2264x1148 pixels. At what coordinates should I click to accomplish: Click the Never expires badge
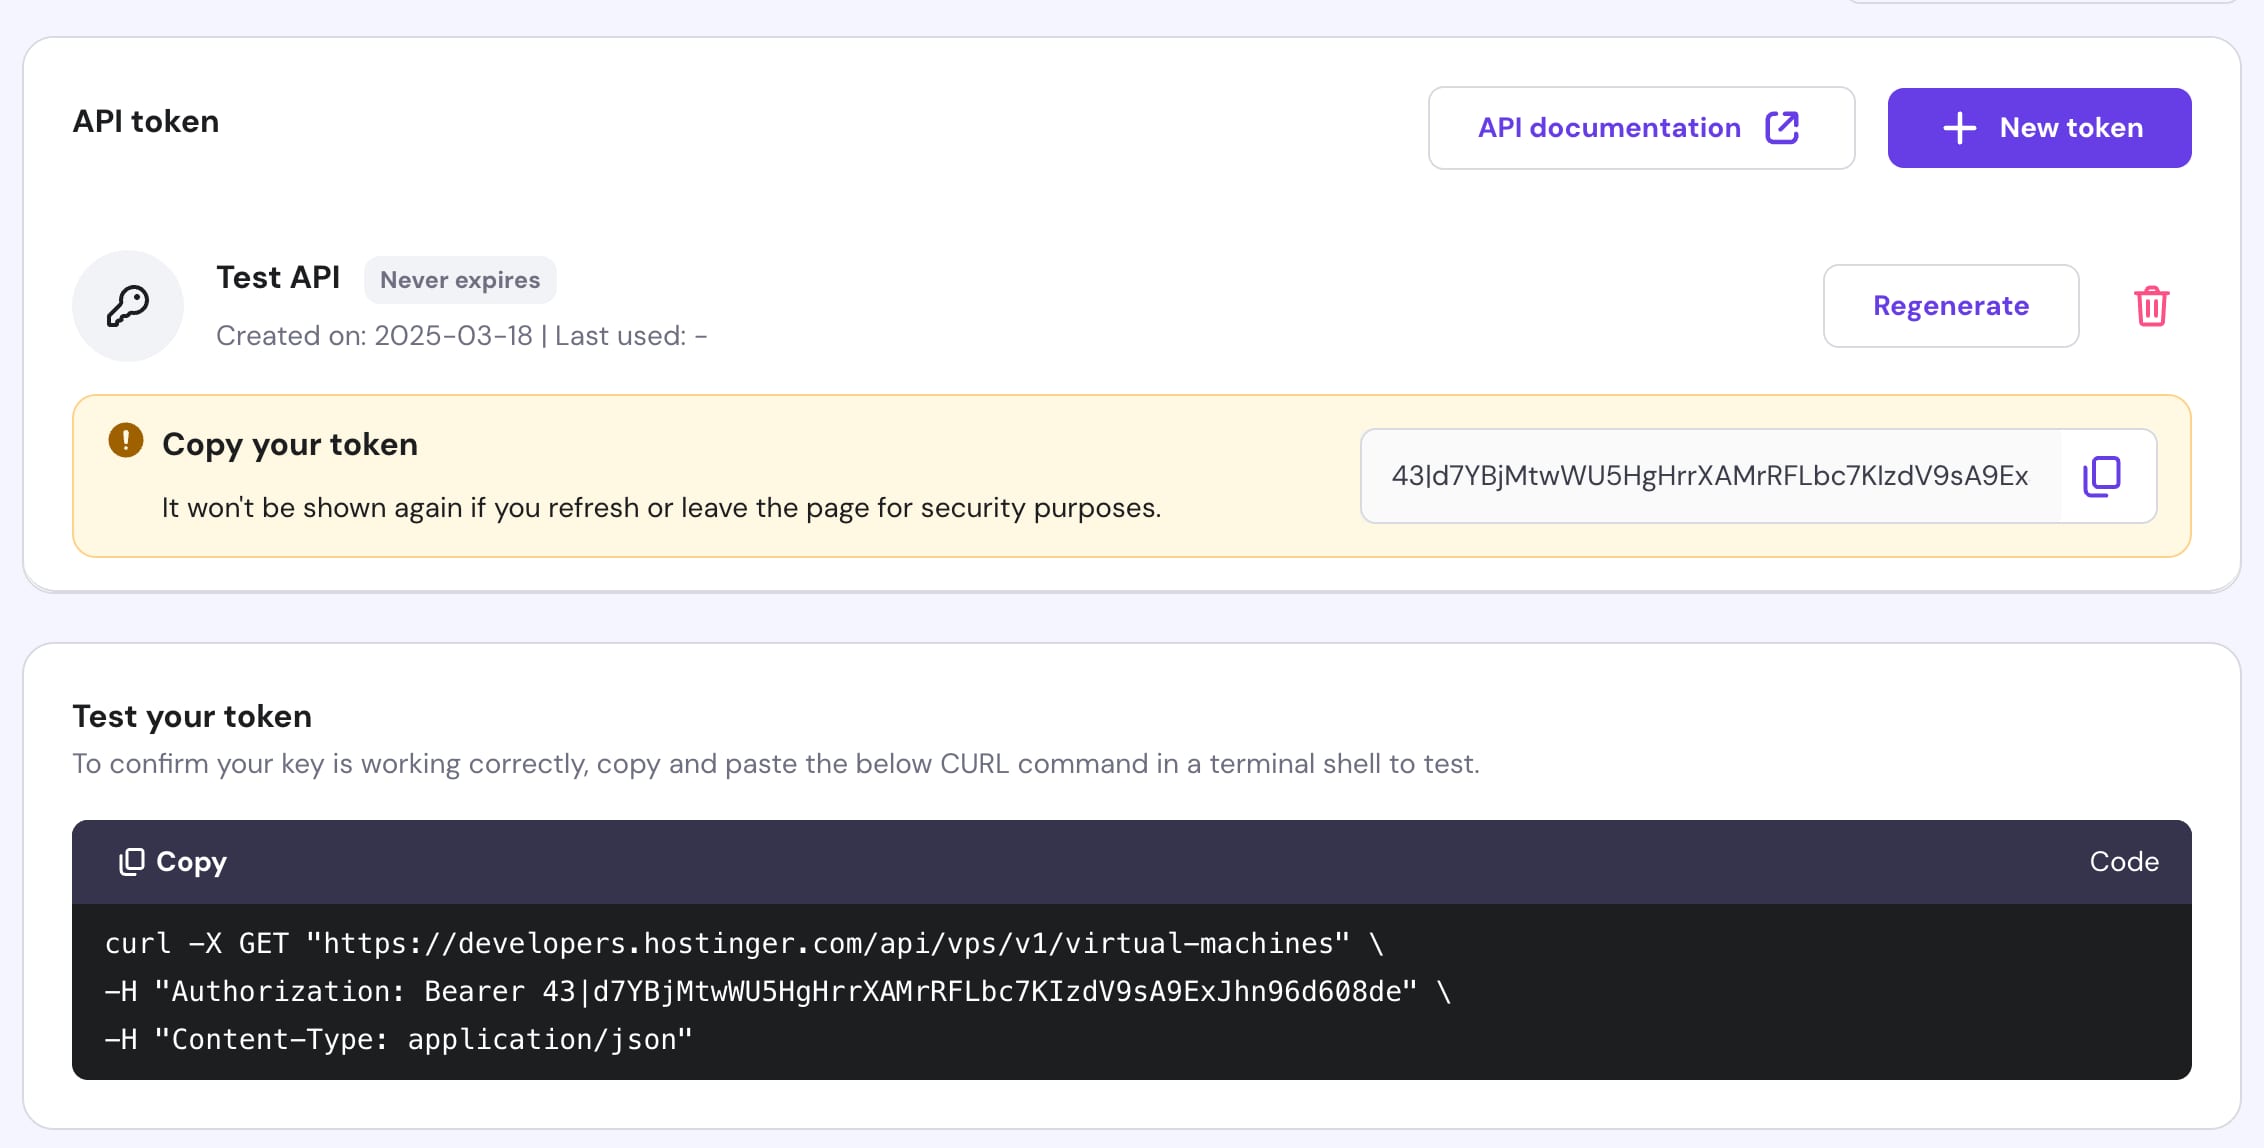coord(460,280)
